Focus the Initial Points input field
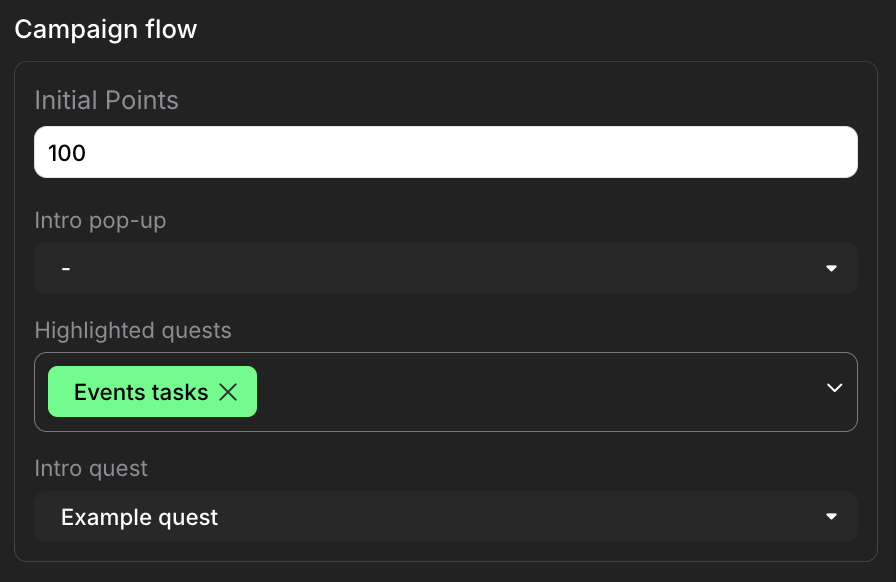This screenshot has height=582, width=896. [445, 152]
